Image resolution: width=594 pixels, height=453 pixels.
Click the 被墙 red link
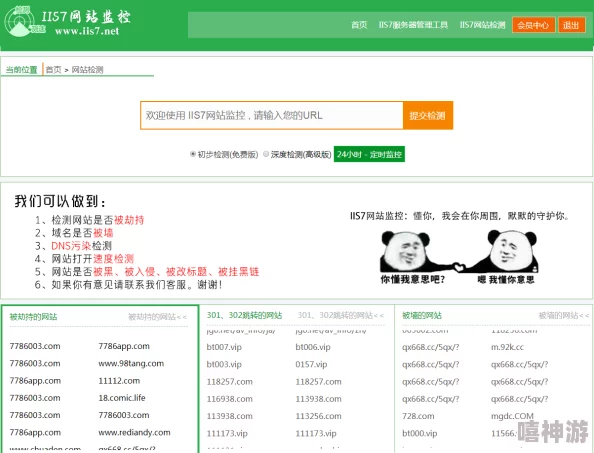coord(103,233)
